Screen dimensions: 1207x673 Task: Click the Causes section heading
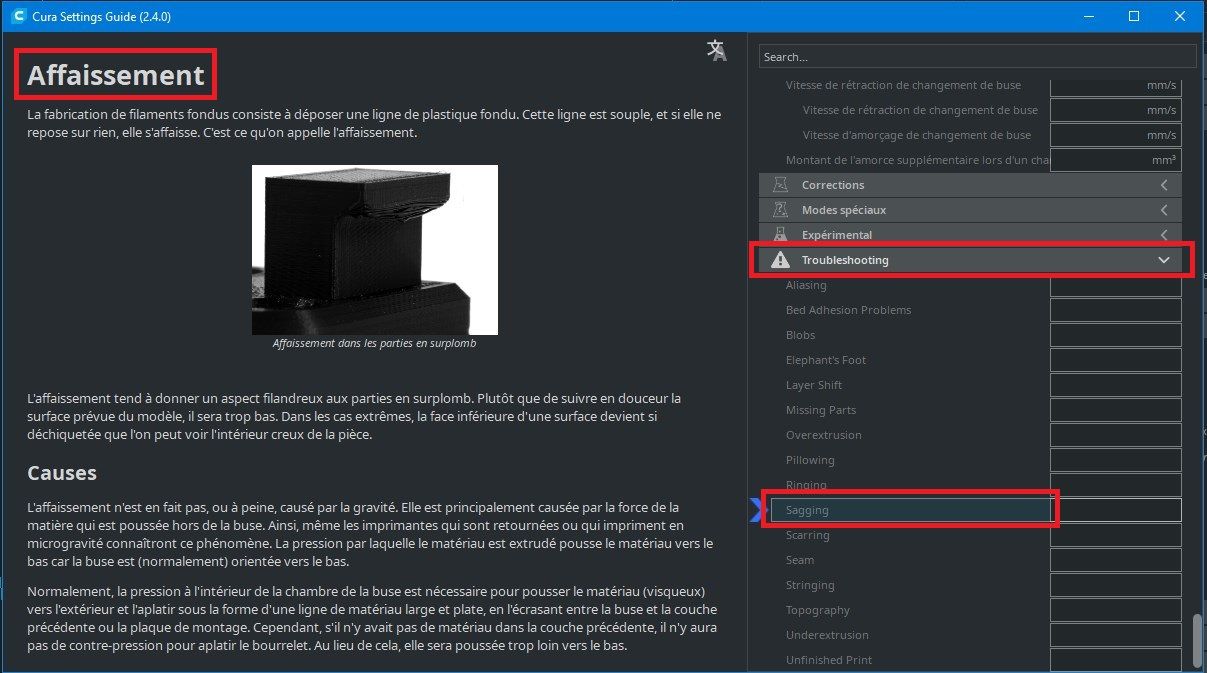pos(62,472)
